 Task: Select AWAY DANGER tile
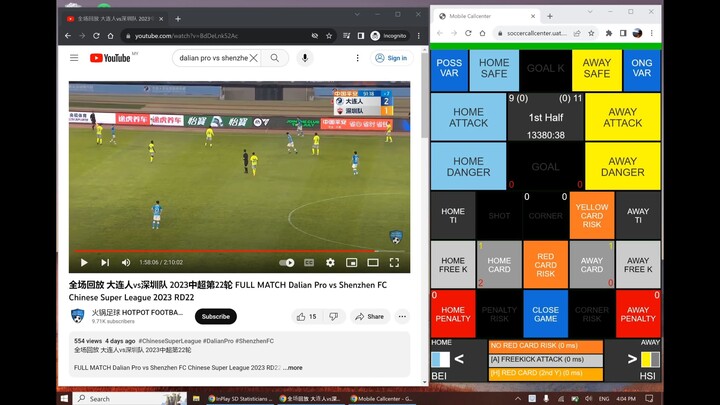(623, 166)
